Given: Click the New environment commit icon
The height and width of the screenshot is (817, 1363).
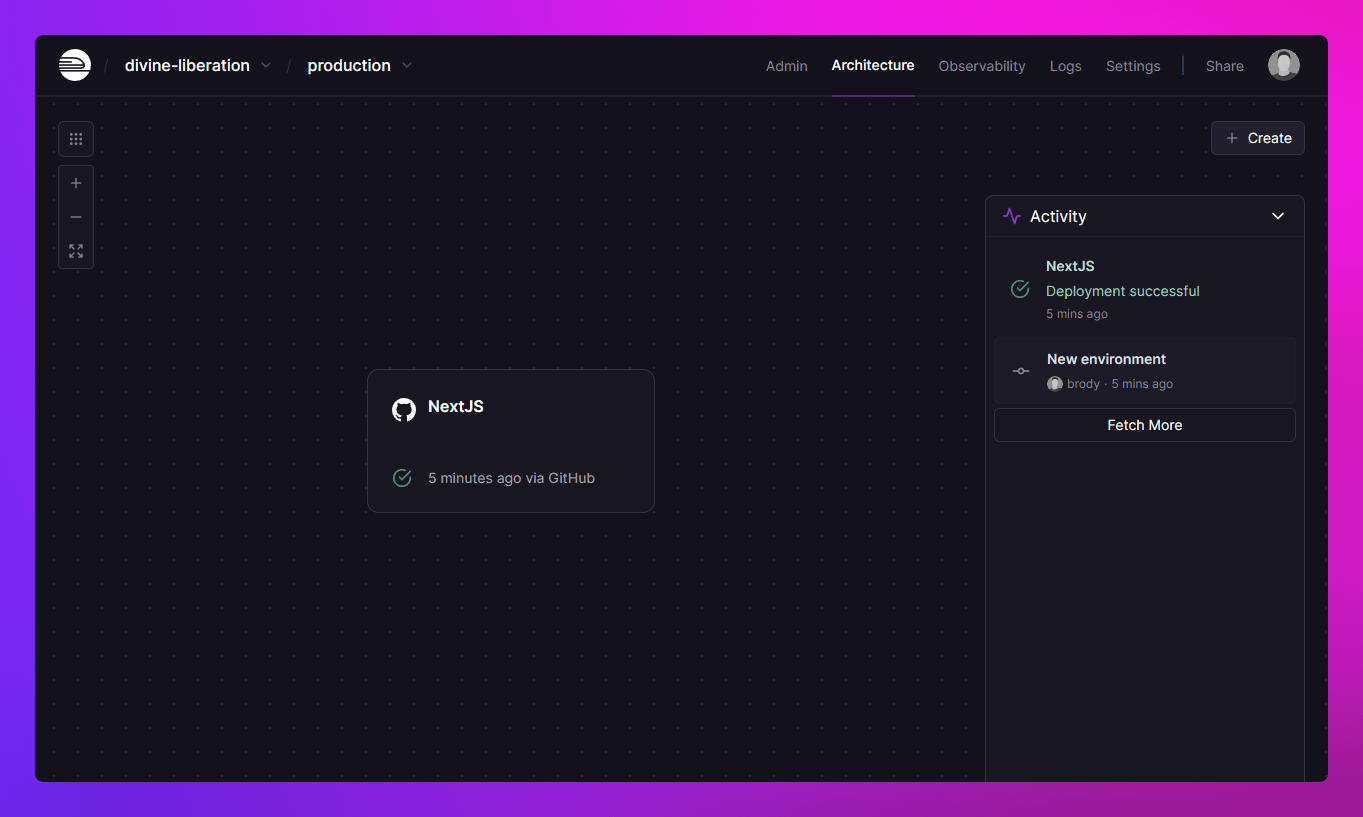Looking at the screenshot, I should (x=1020, y=371).
